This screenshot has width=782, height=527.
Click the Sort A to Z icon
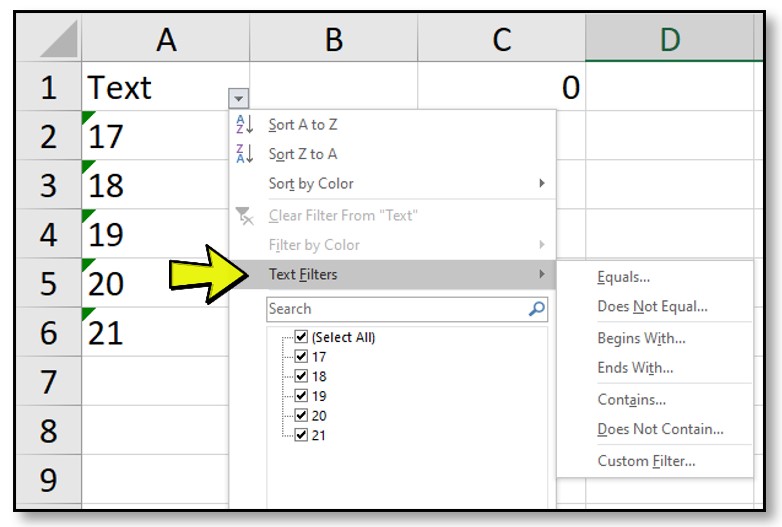pos(244,124)
